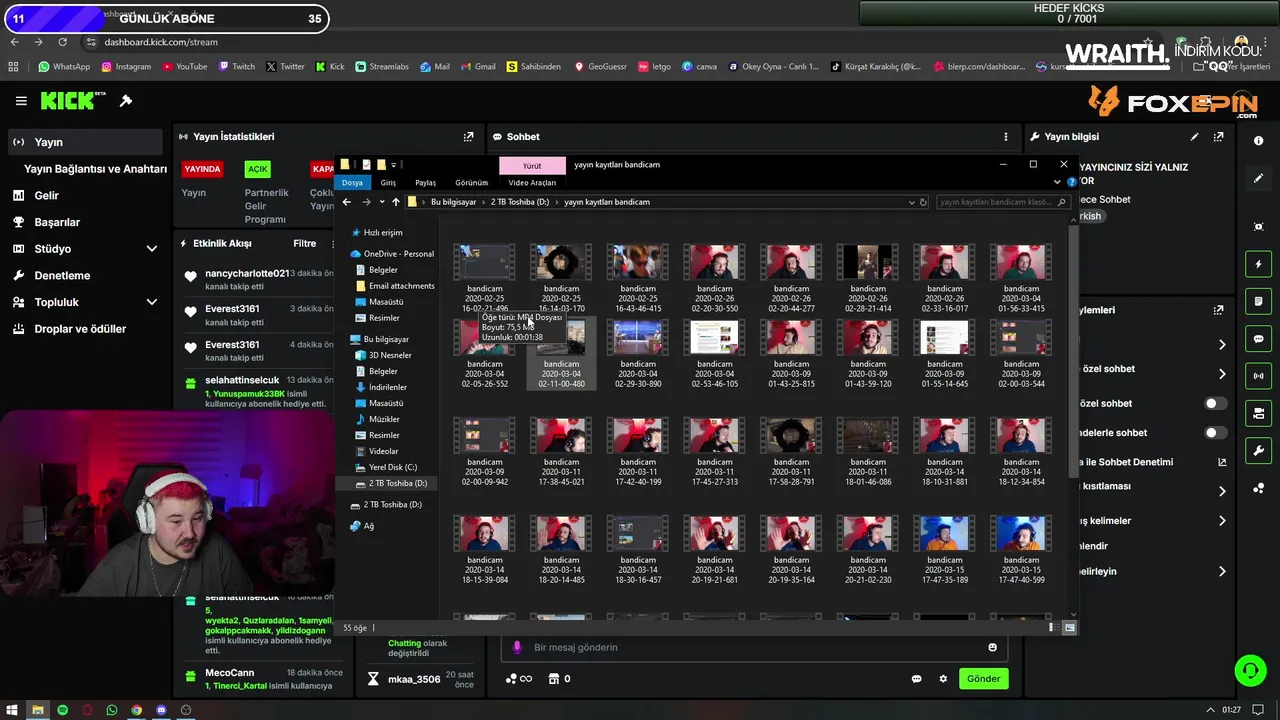
Task: Open Explorer address bar history dropdown
Action: 911,202
